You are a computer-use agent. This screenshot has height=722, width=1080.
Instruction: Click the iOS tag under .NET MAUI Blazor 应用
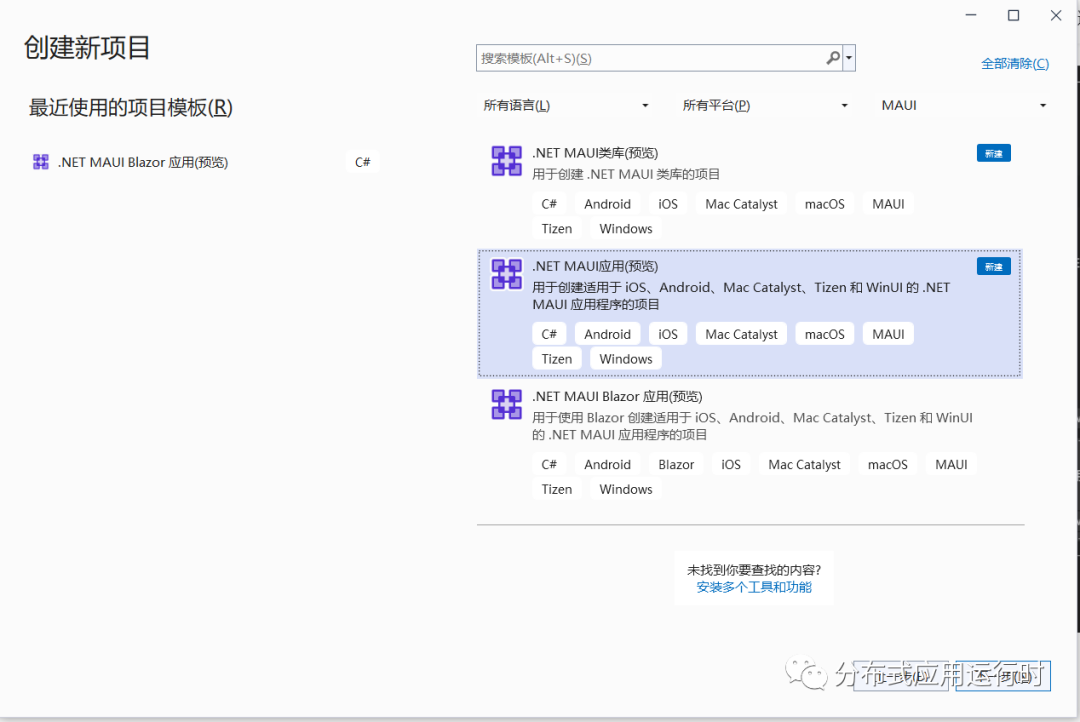[731, 464]
